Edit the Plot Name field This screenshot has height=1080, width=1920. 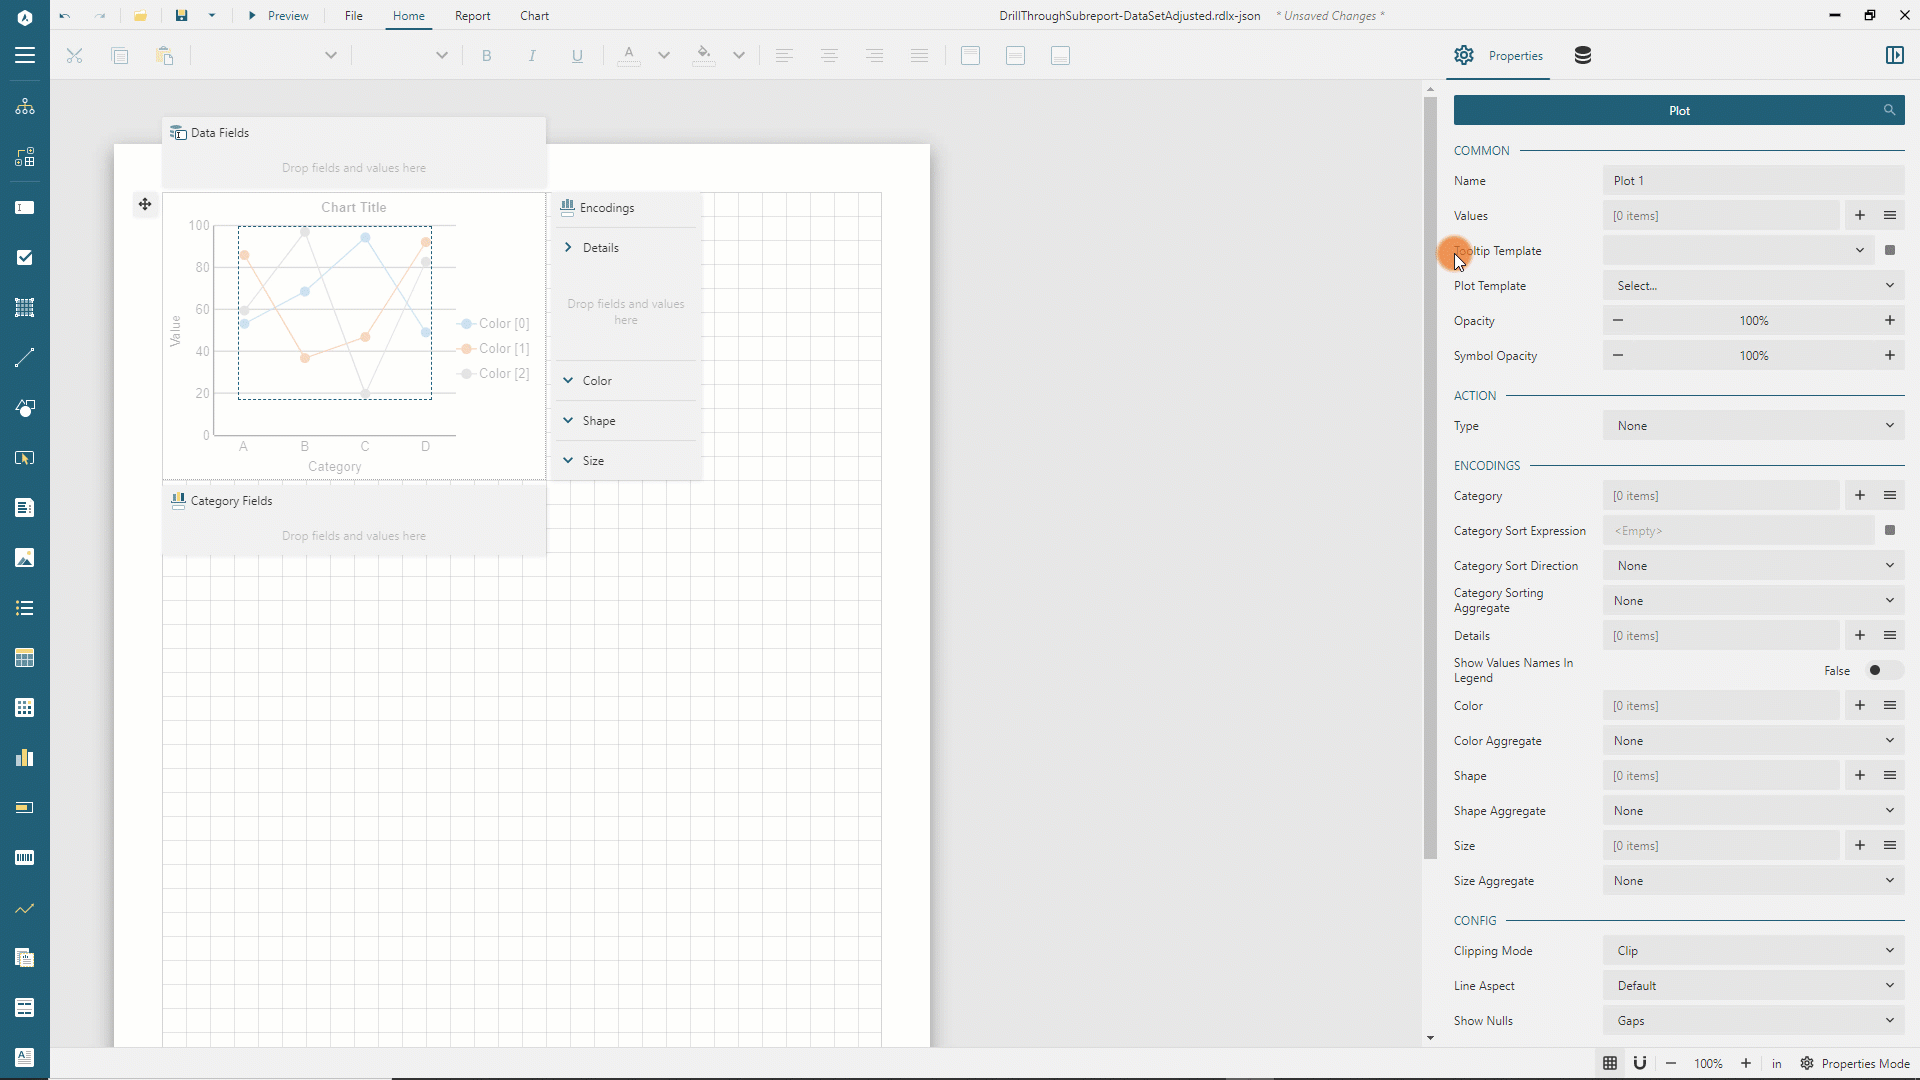coord(1754,181)
